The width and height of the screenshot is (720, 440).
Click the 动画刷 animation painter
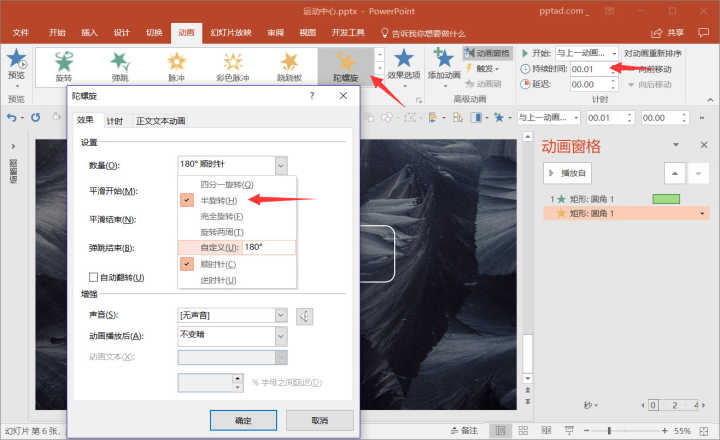483,84
